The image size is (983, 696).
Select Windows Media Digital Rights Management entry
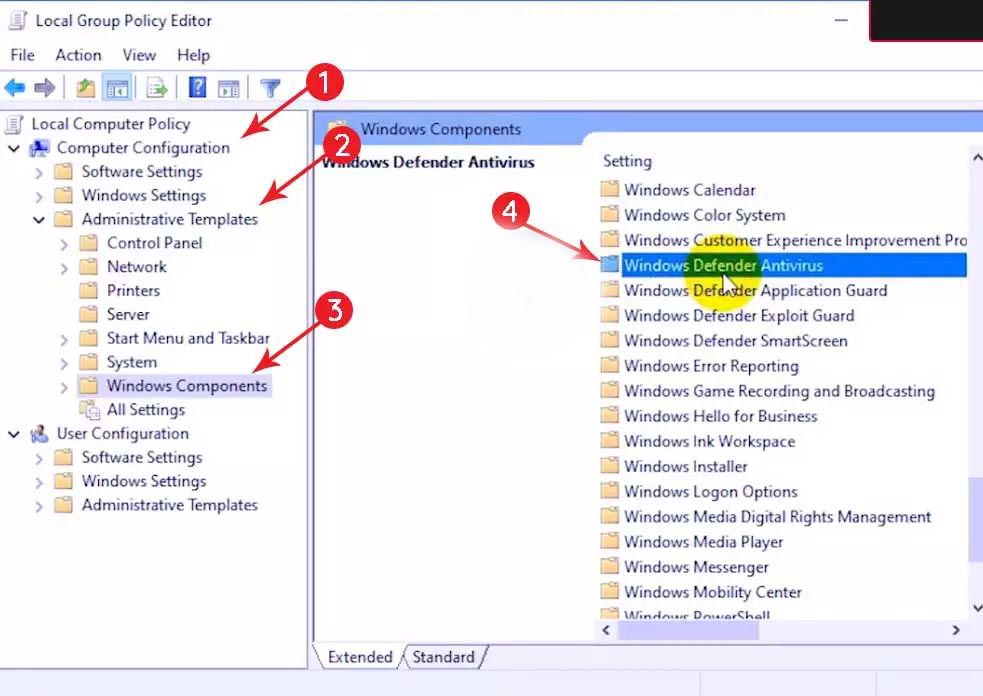[777, 517]
